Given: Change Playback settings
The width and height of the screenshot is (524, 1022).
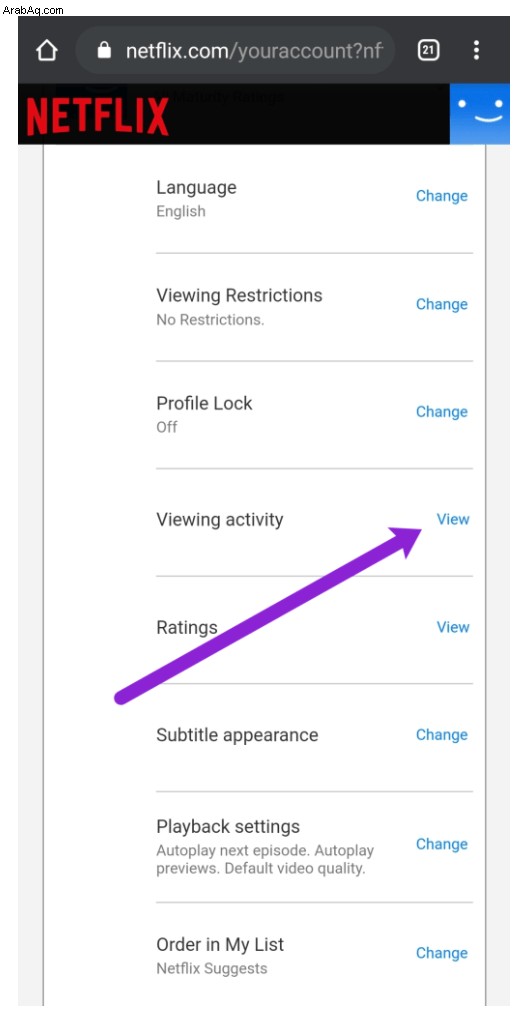Looking at the screenshot, I should 441,844.
